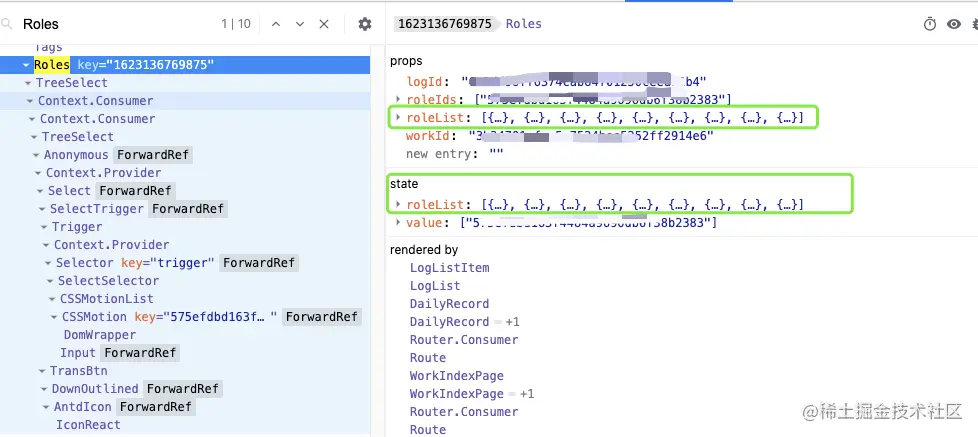978x437 pixels.
Task: Open DailyRecord +1 owner link
Action: (x=465, y=322)
